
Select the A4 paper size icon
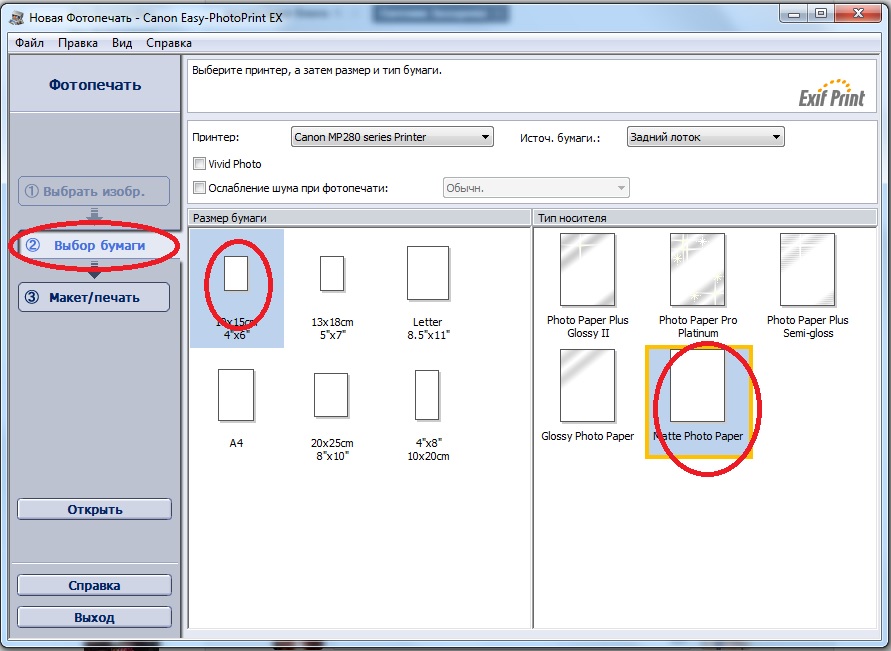click(236, 395)
